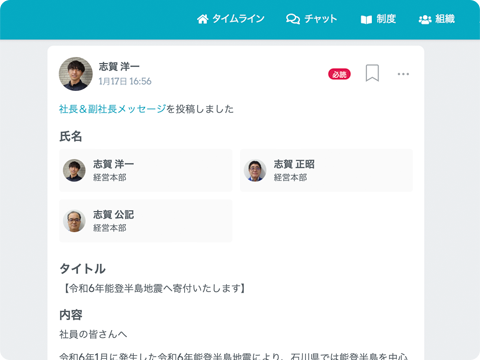Screen dimensions: 480x360
Task: Click the people icon for 組織
Action: point(425,19)
